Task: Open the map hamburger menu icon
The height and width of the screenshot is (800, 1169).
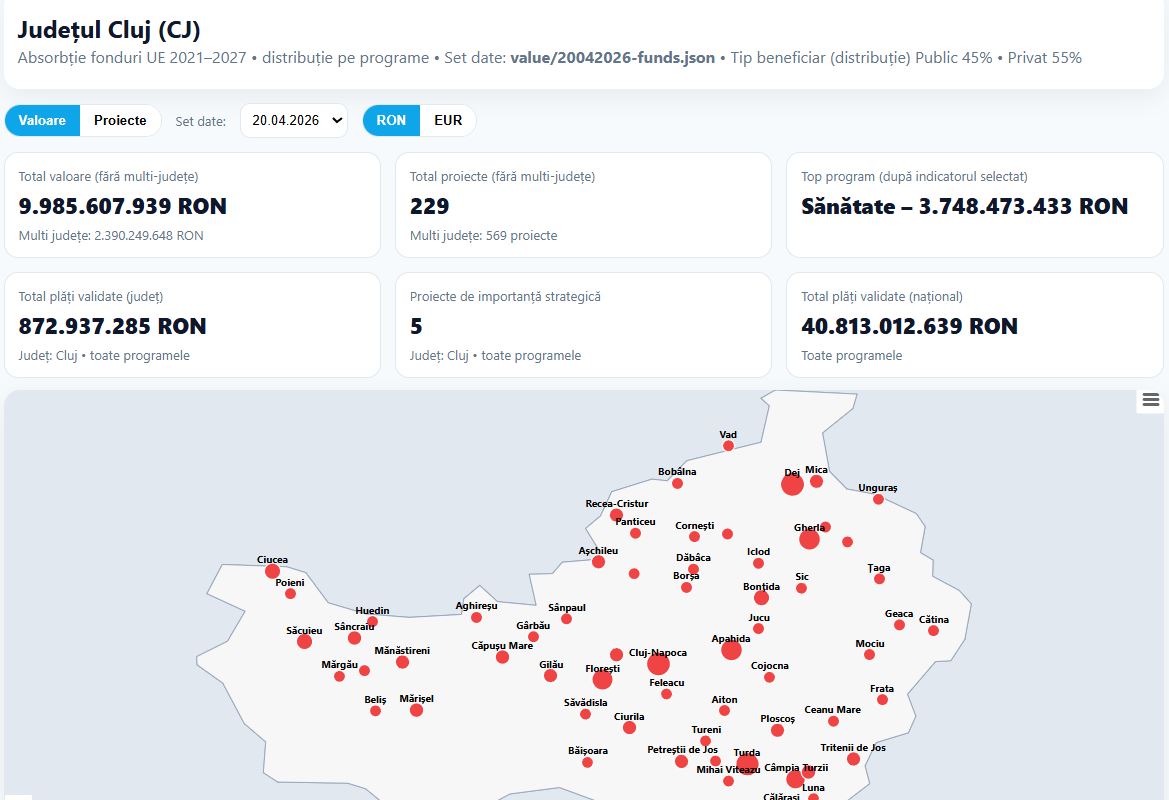Action: click(1150, 400)
